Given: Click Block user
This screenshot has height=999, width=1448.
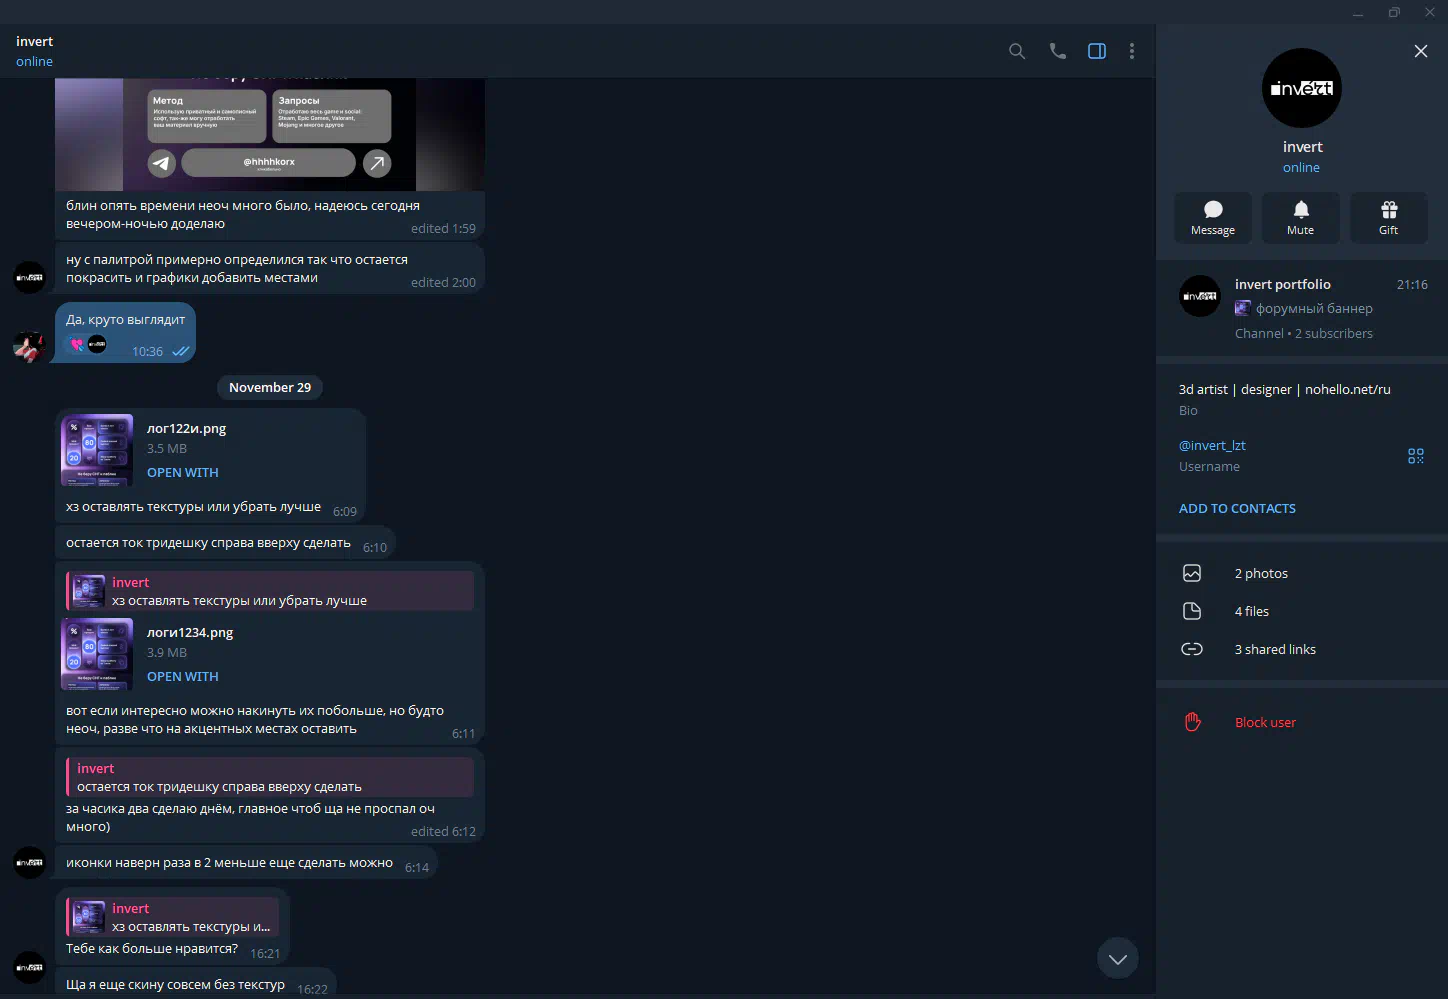Looking at the screenshot, I should tap(1264, 722).
